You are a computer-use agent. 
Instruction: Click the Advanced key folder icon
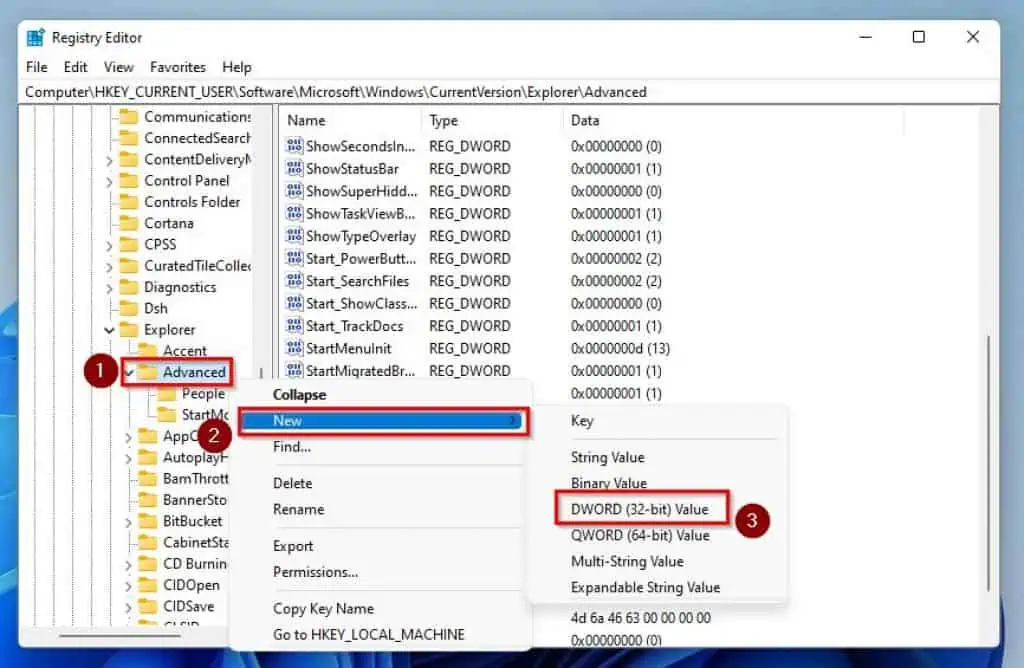coord(151,372)
